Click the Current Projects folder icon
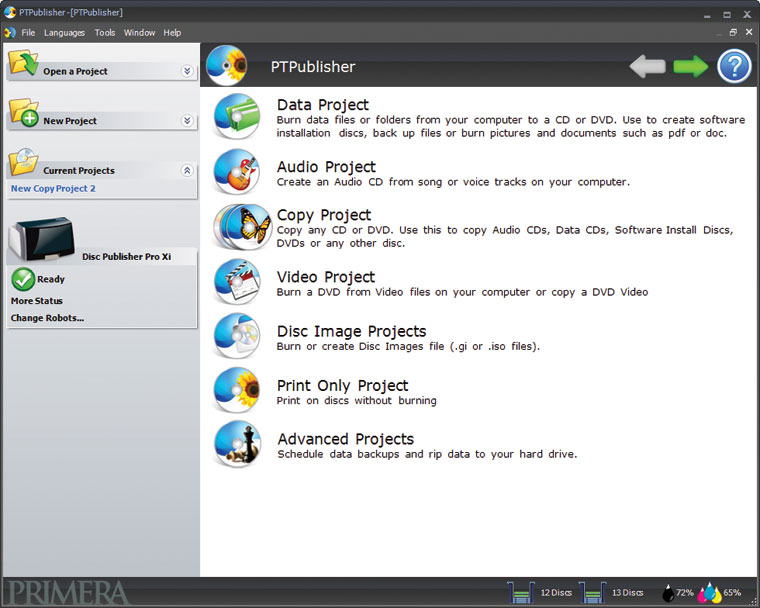 coord(23,162)
